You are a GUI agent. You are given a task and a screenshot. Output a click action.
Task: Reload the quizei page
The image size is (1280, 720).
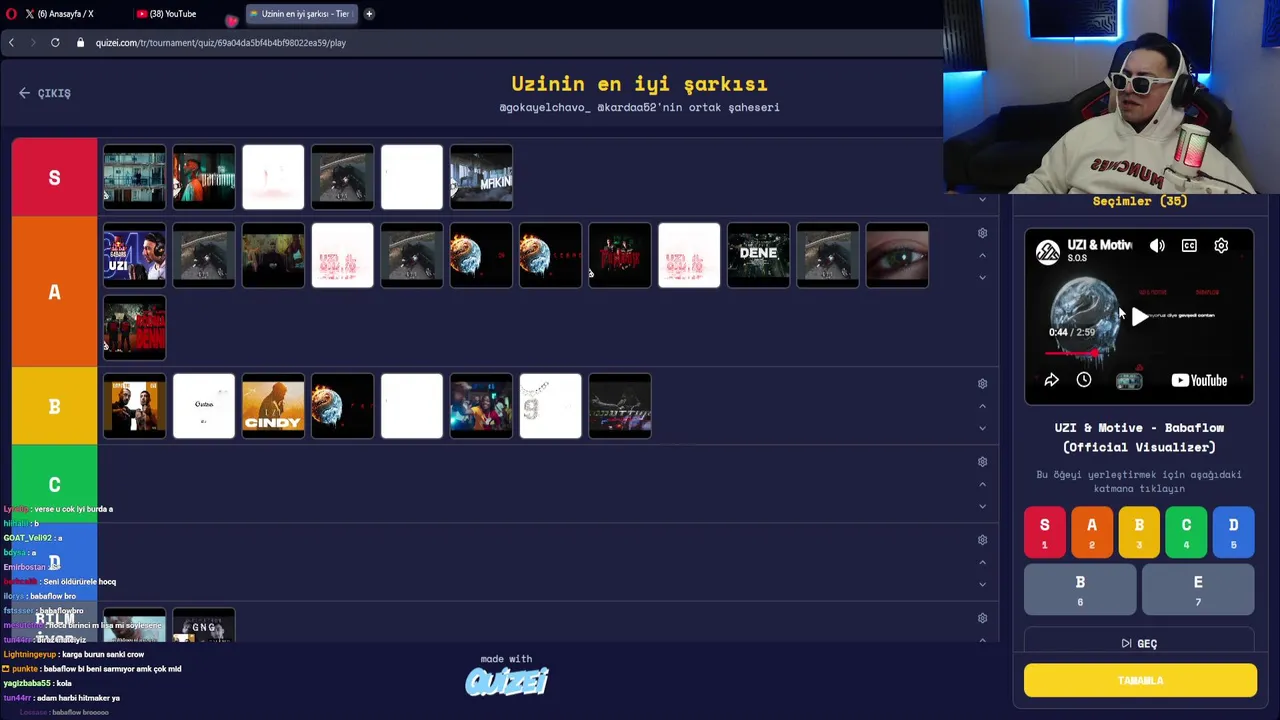pyautogui.click(x=55, y=42)
